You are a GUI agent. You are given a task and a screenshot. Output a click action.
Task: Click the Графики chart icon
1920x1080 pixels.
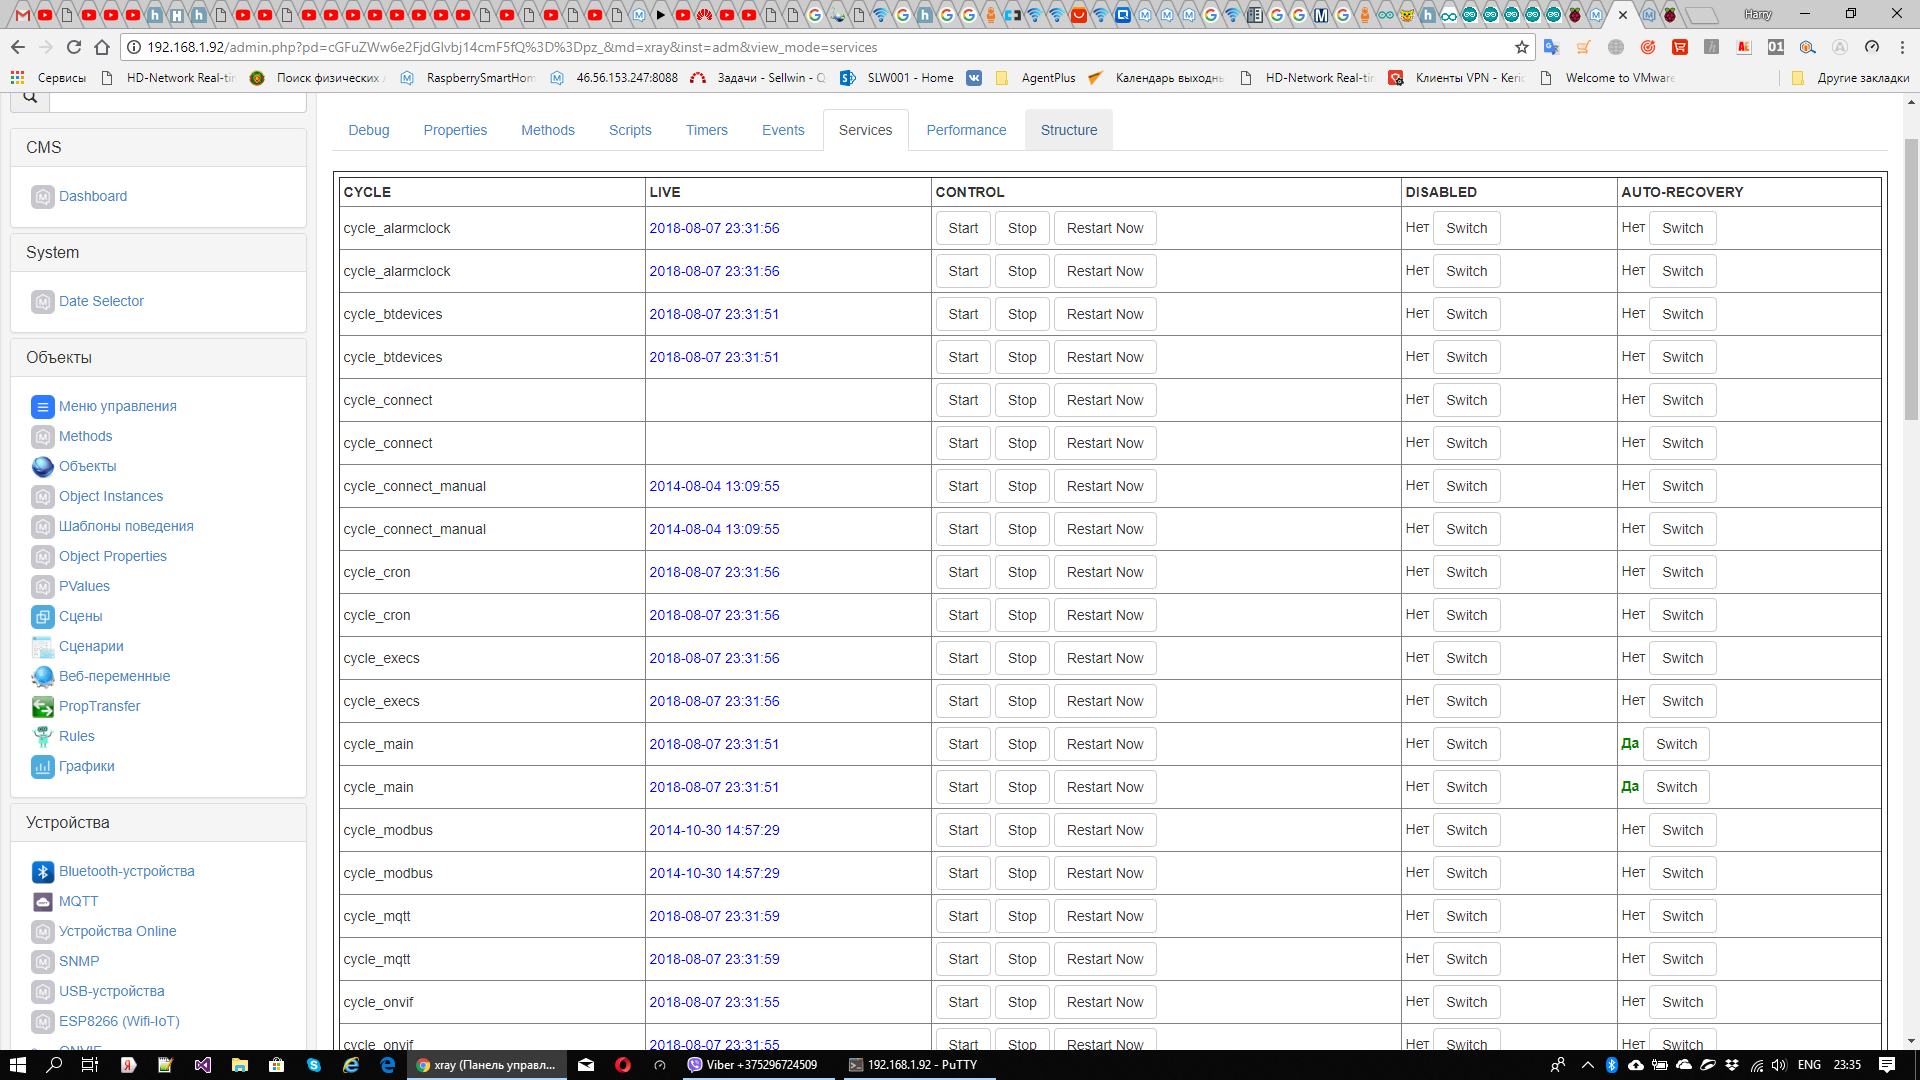click(x=42, y=767)
